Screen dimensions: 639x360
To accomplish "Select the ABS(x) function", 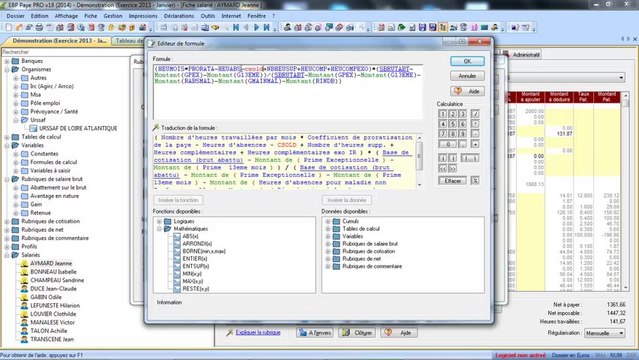I will (x=190, y=236).
